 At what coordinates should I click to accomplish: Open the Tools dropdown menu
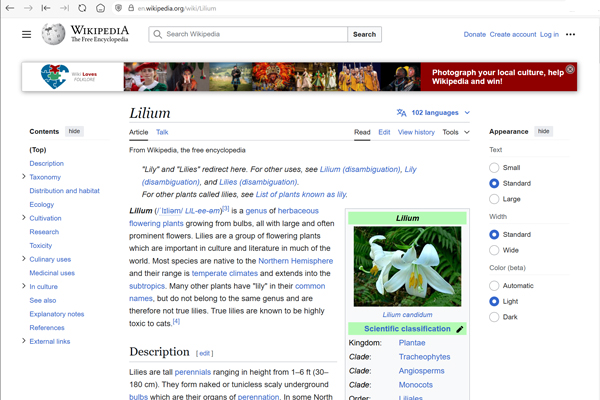point(456,132)
